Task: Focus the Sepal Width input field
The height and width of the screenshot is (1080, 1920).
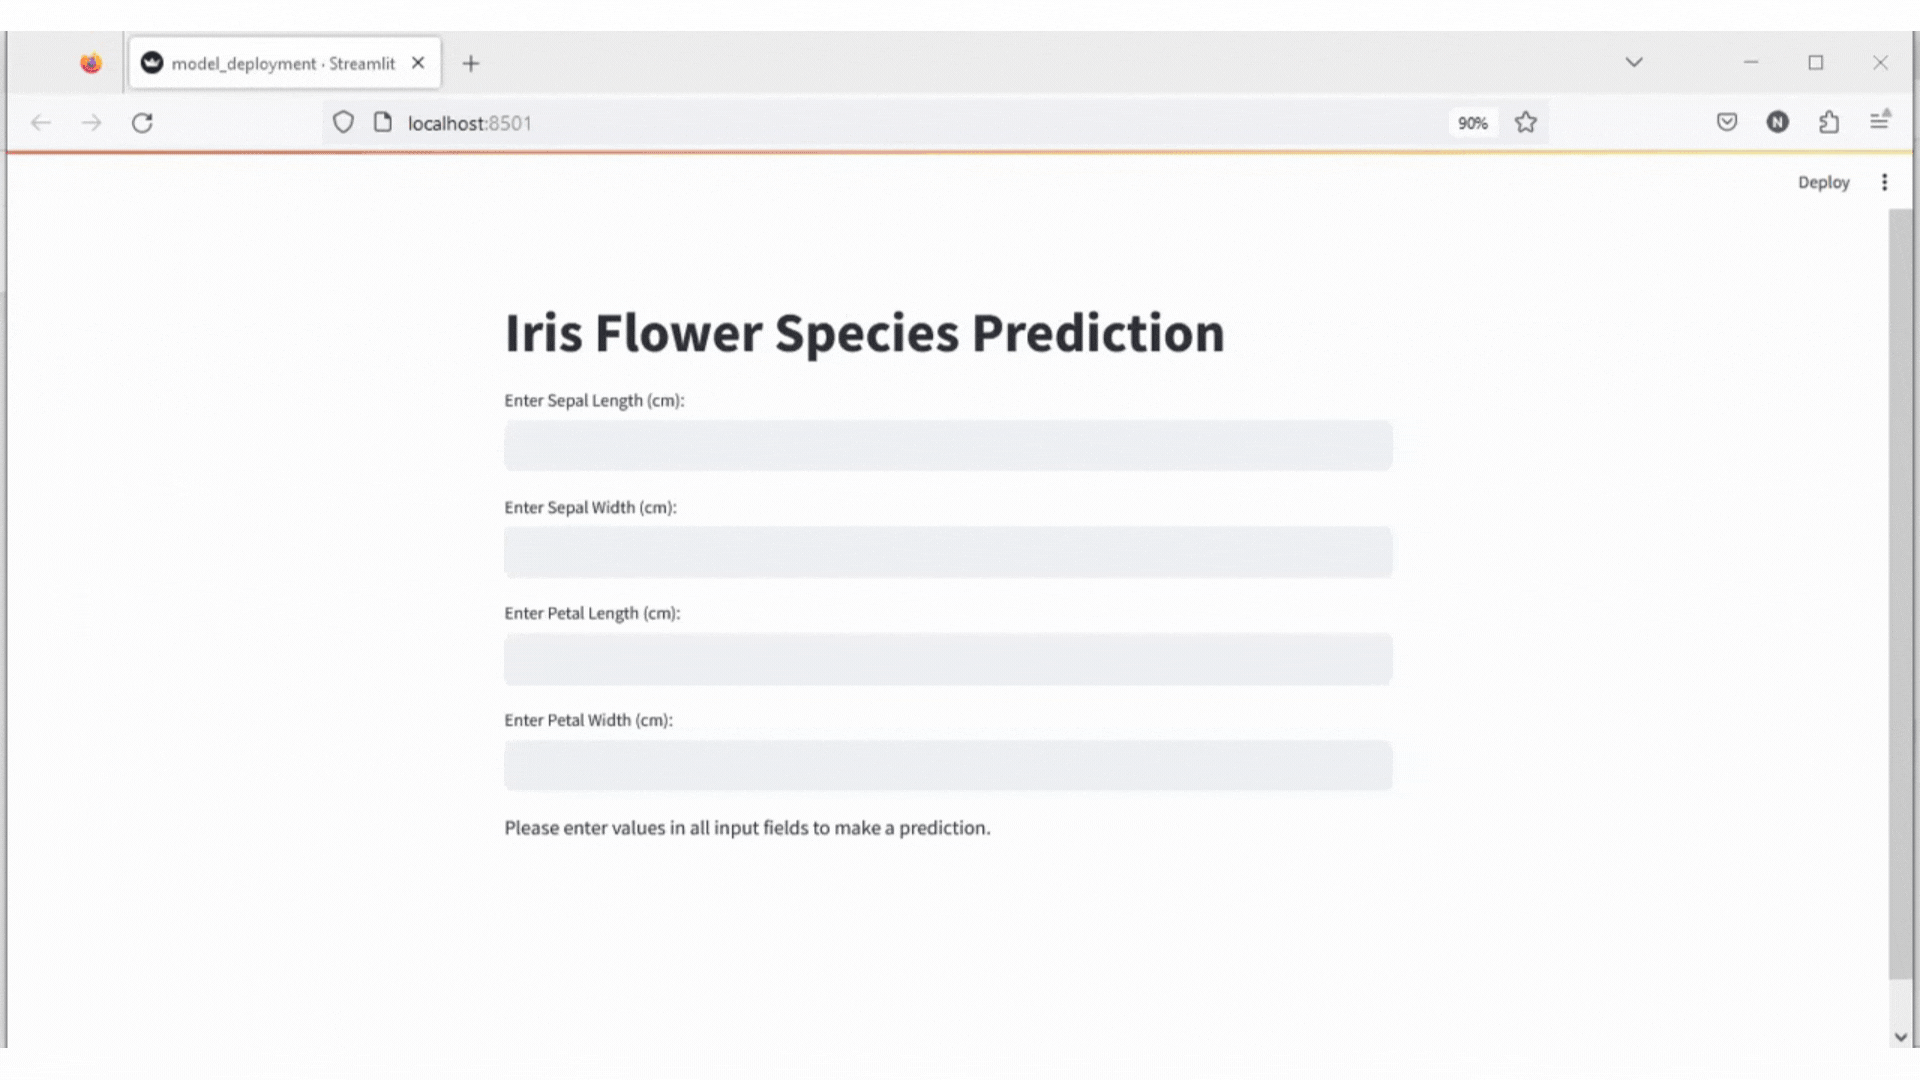Action: click(x=948, y=552)
